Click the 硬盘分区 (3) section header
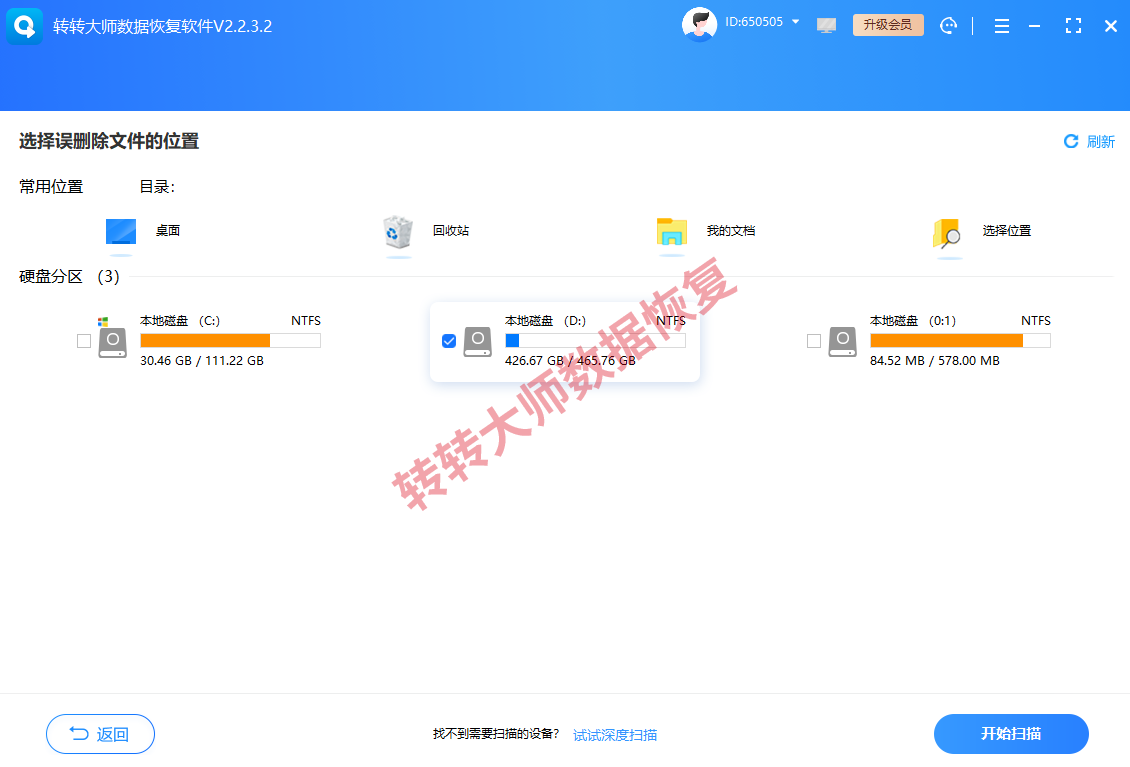Screen dimensions: 1130x767 click(69, 277)
